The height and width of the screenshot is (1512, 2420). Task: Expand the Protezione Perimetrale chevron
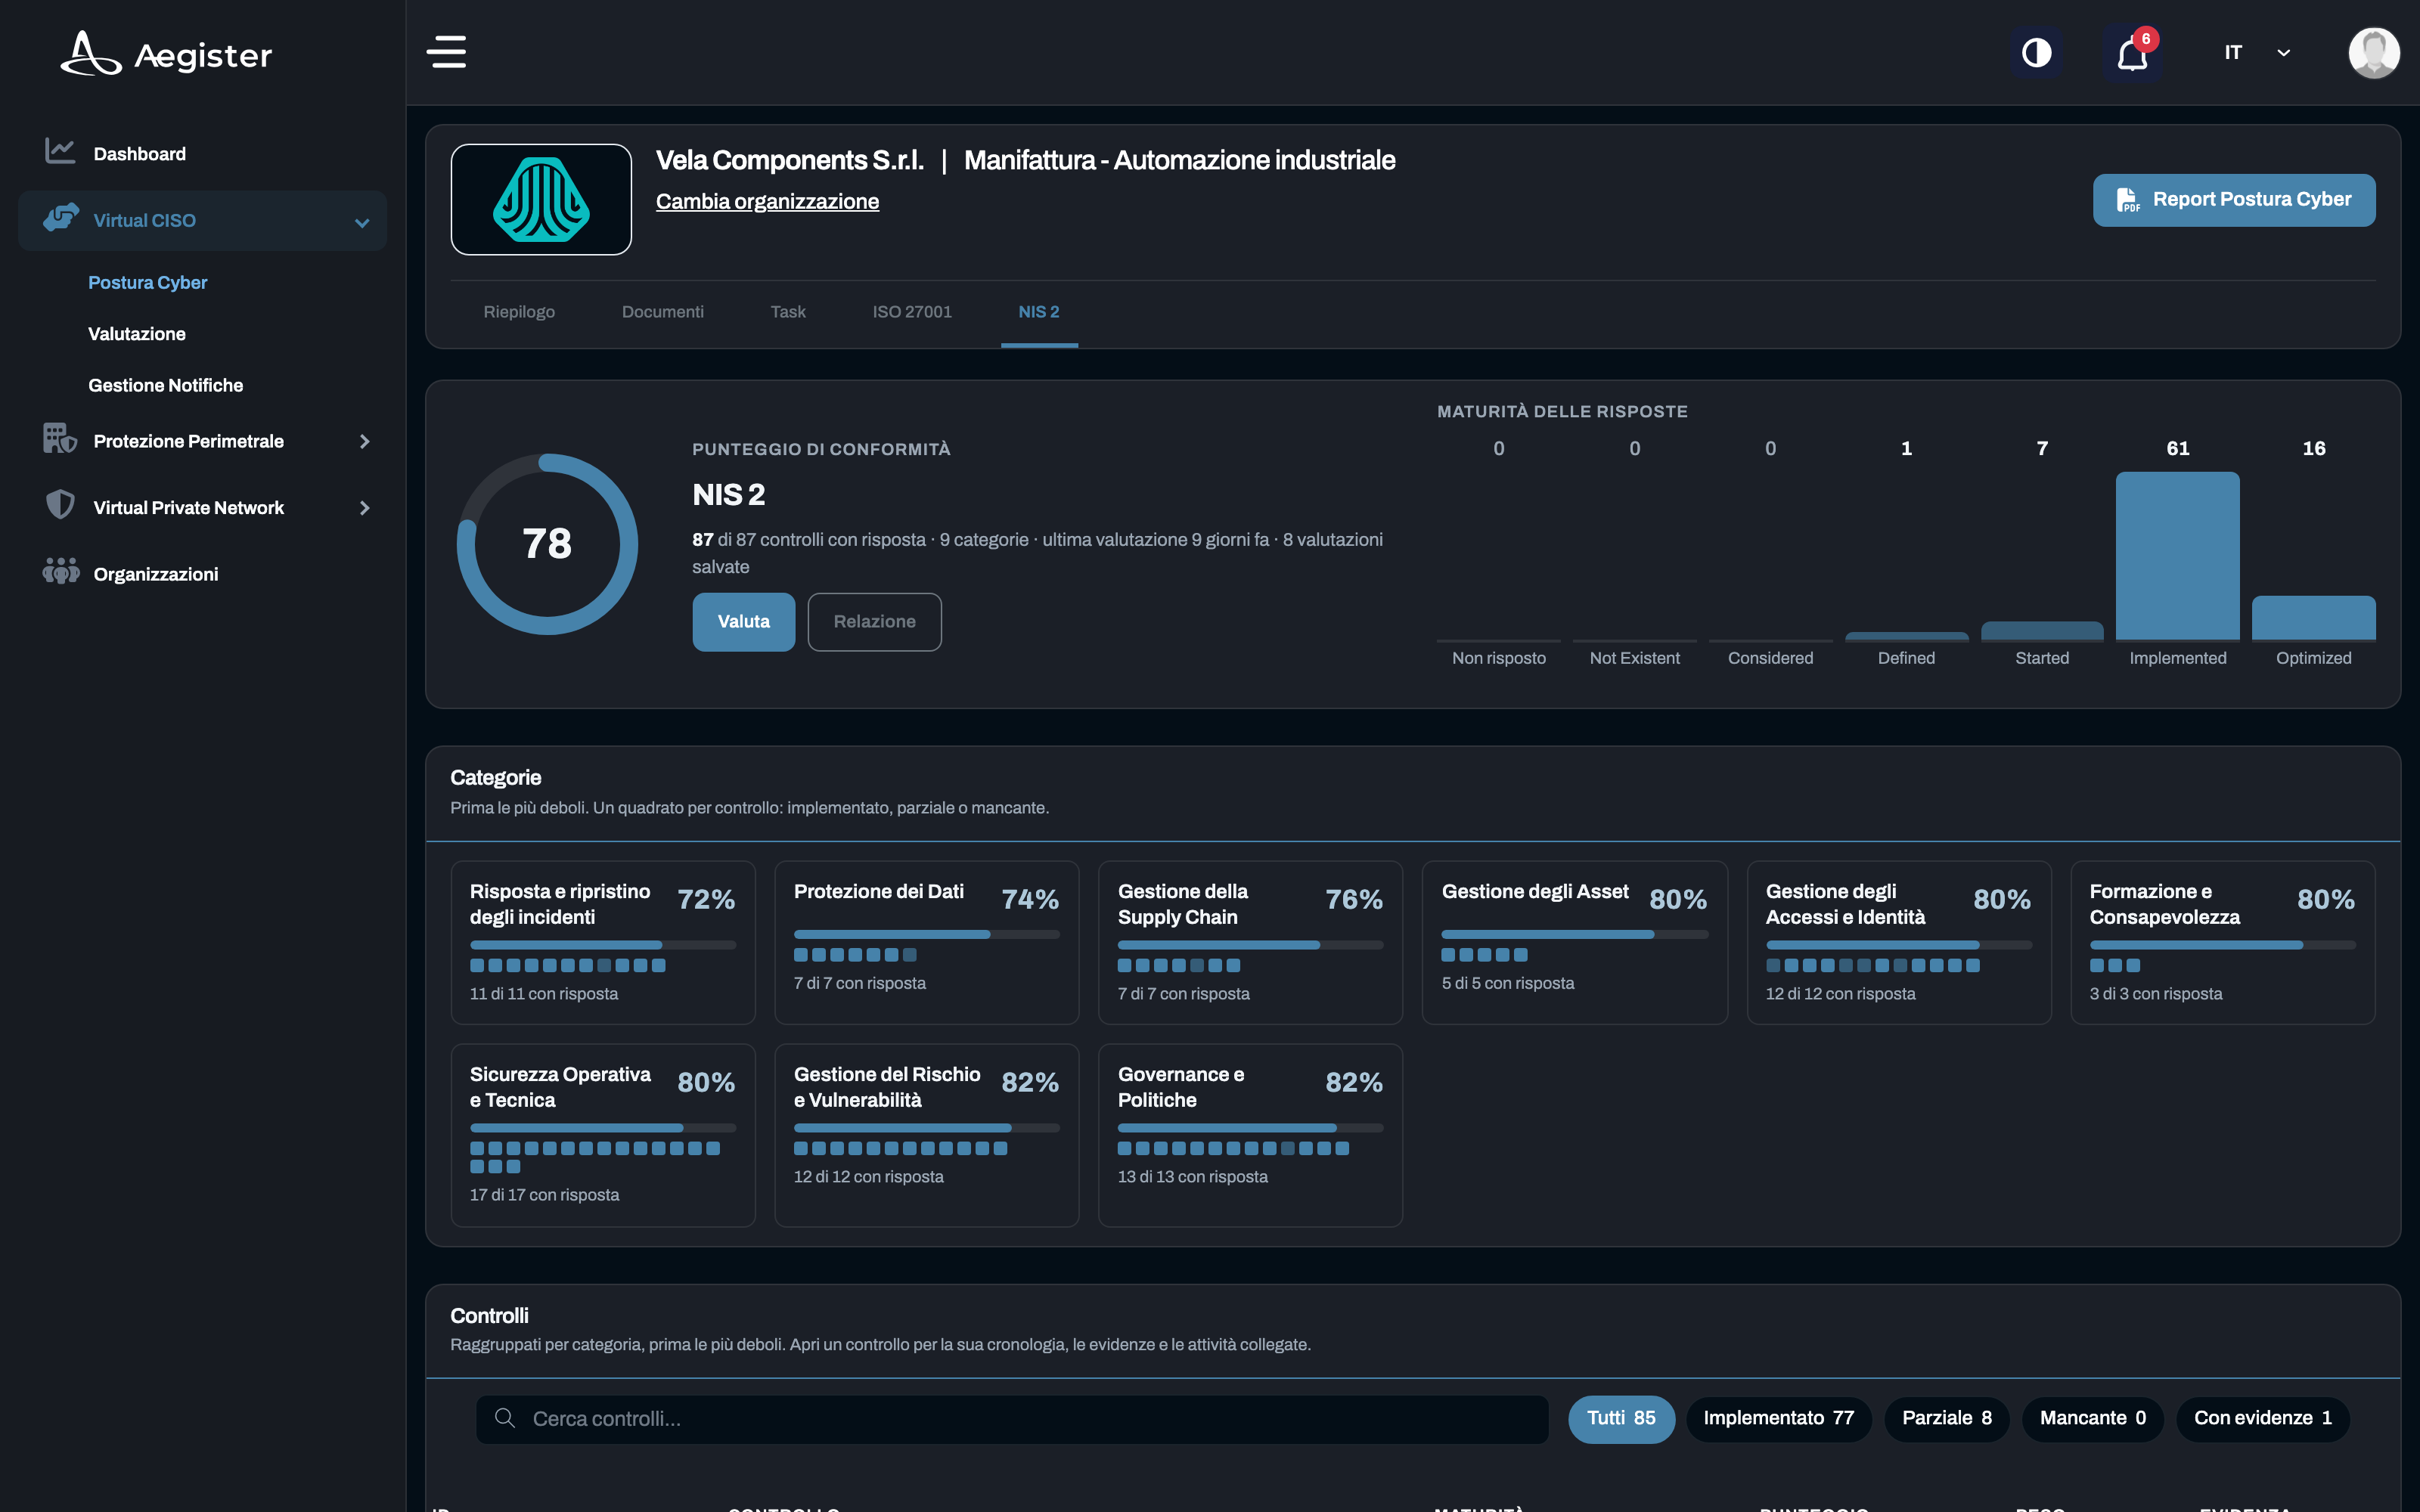(x=364, y=441)
